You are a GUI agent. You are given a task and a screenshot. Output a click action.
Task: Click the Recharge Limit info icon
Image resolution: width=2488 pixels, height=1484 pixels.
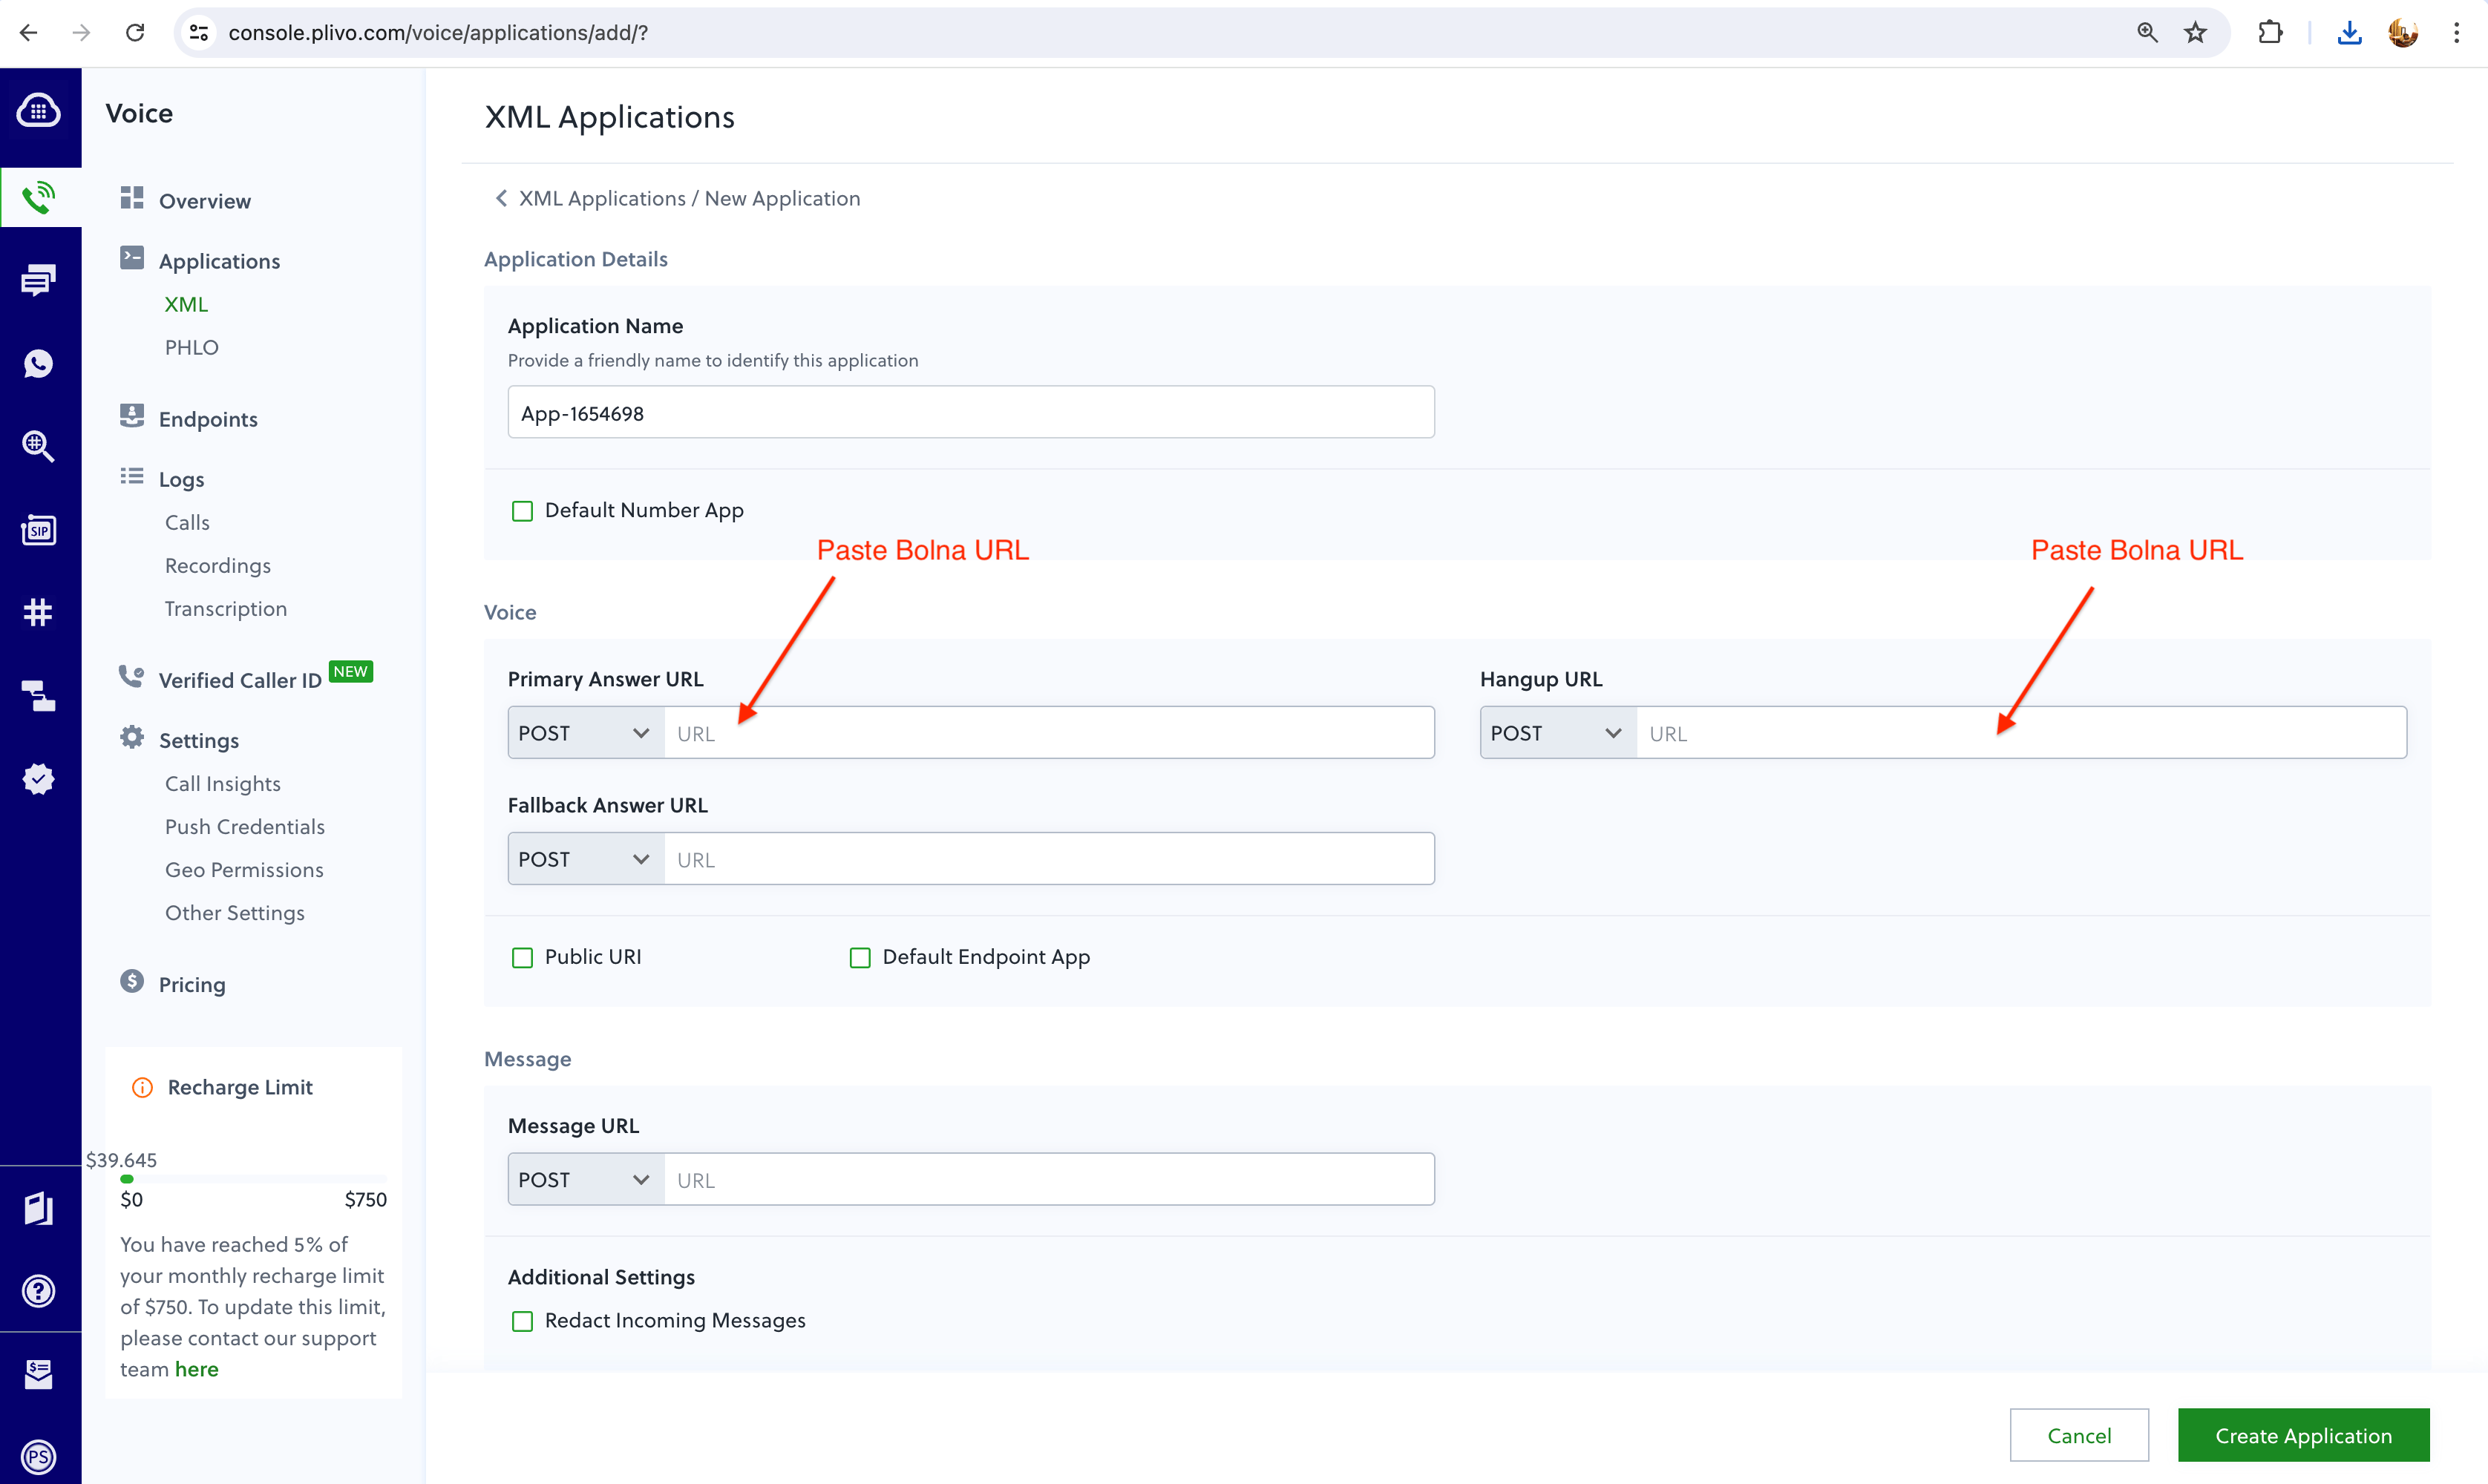[x=143, y=1087]
